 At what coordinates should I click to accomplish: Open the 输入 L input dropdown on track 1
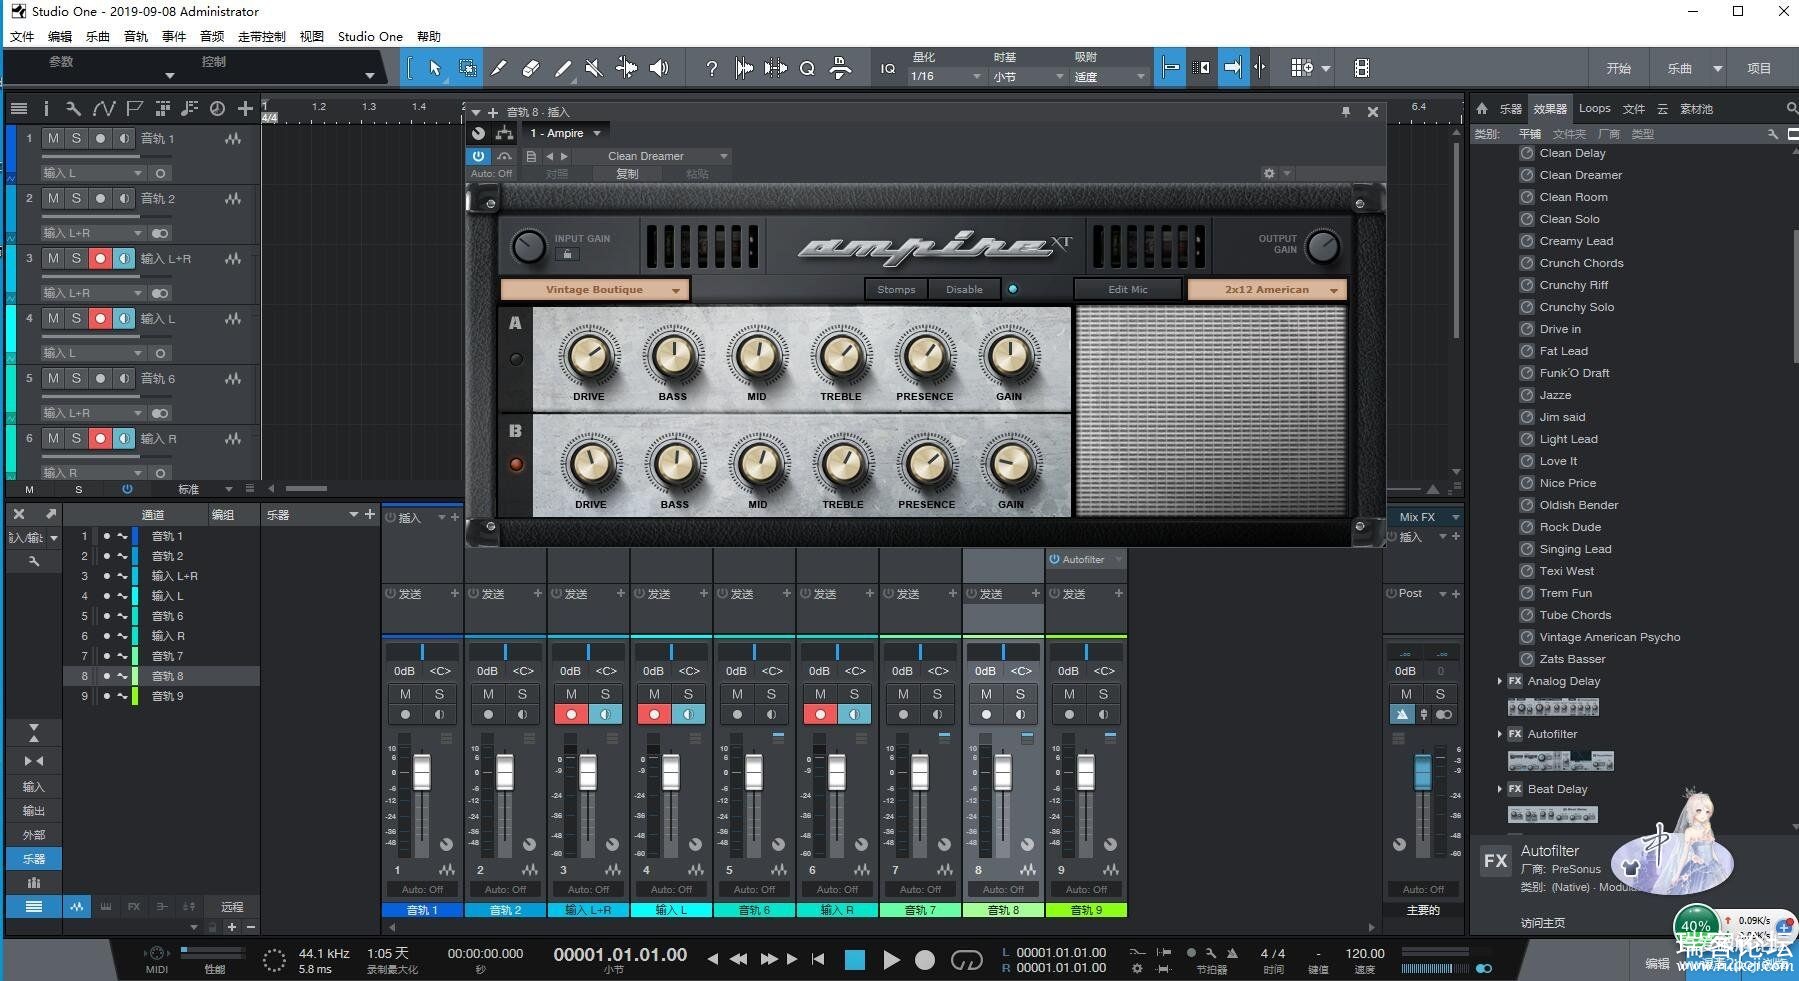point(93,173)
